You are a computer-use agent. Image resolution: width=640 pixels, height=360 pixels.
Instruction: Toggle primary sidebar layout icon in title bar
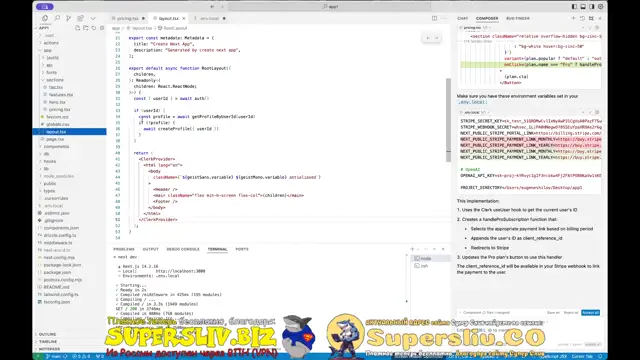pos(574,7)
